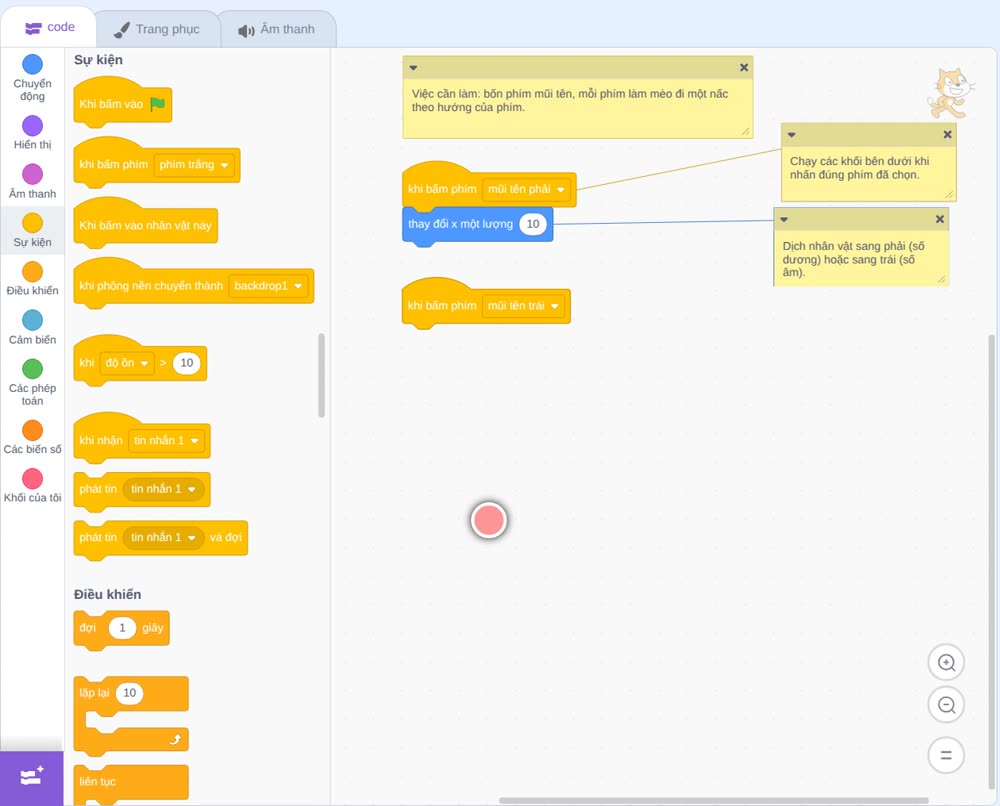Screen dimensions: 1000x806
Task: Click the add extension button
Action: 31,777
